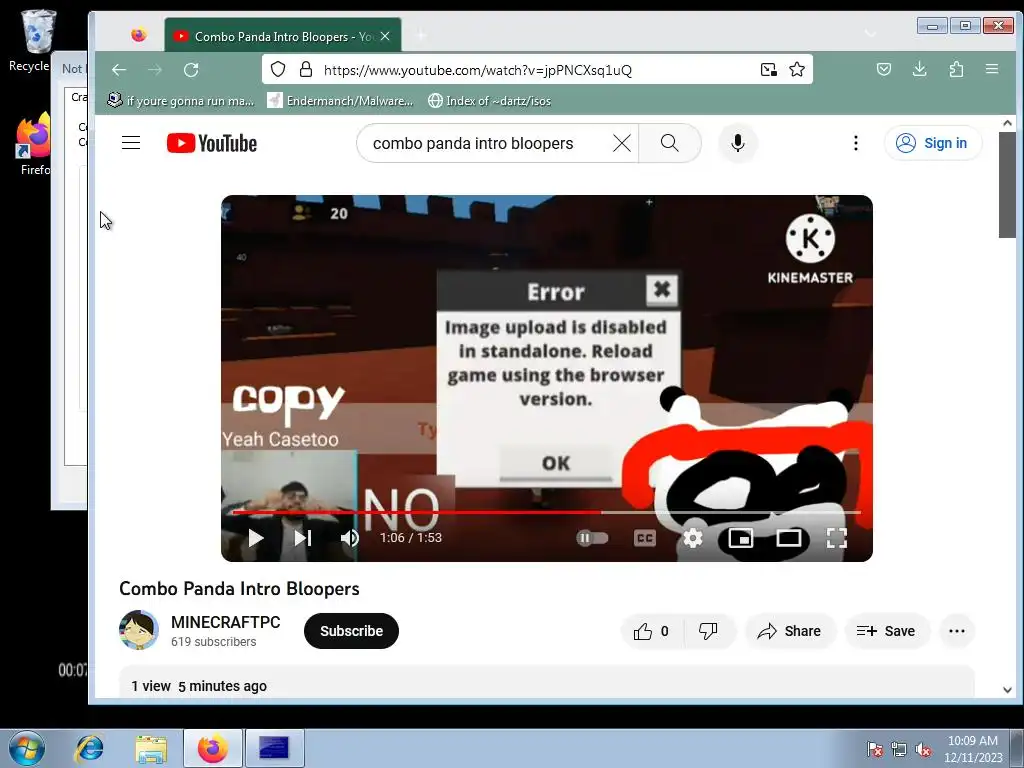Open the list all tabs chevron

coord(870,34)
